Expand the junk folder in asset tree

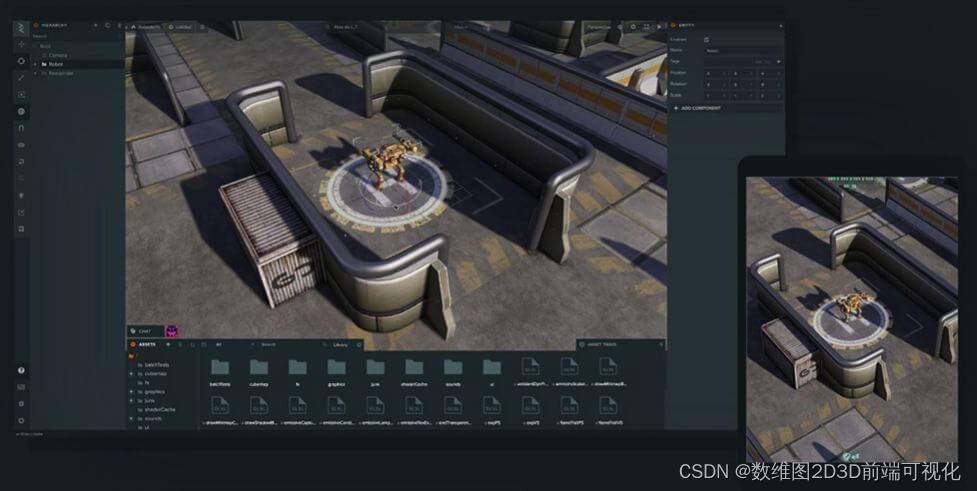click(131, 401)
